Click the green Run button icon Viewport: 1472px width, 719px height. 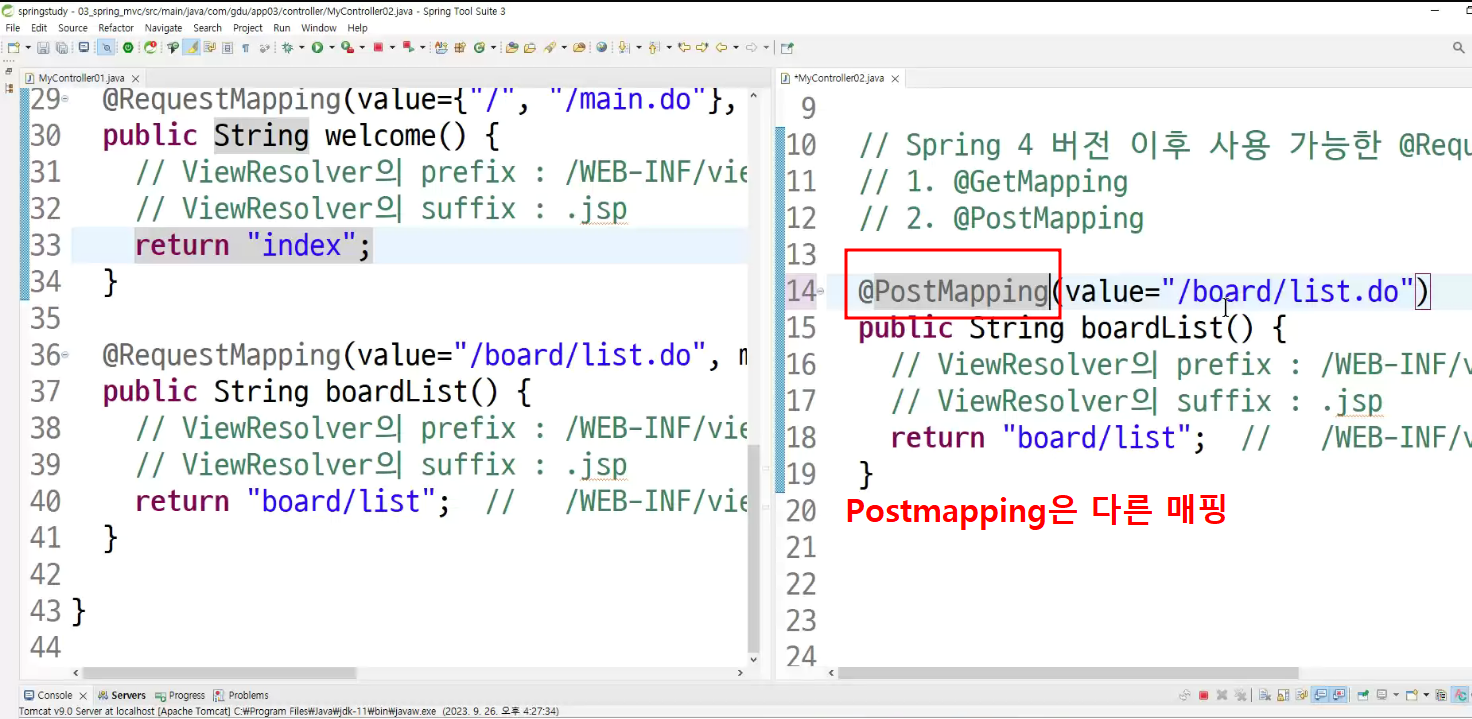(x=317, y=47)
